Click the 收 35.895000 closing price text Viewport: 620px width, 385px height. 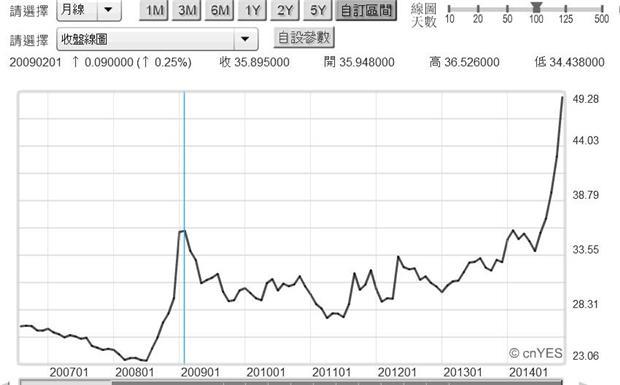(x=255, y=62)
